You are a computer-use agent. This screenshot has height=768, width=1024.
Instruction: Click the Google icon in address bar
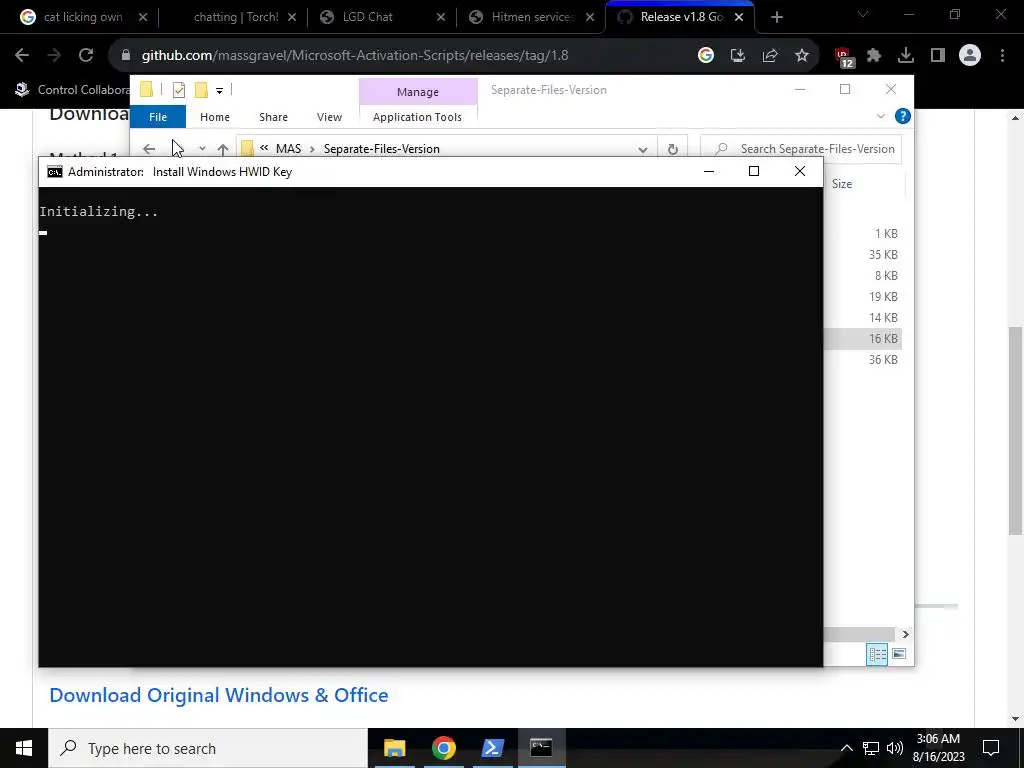(x=705, y=56)
